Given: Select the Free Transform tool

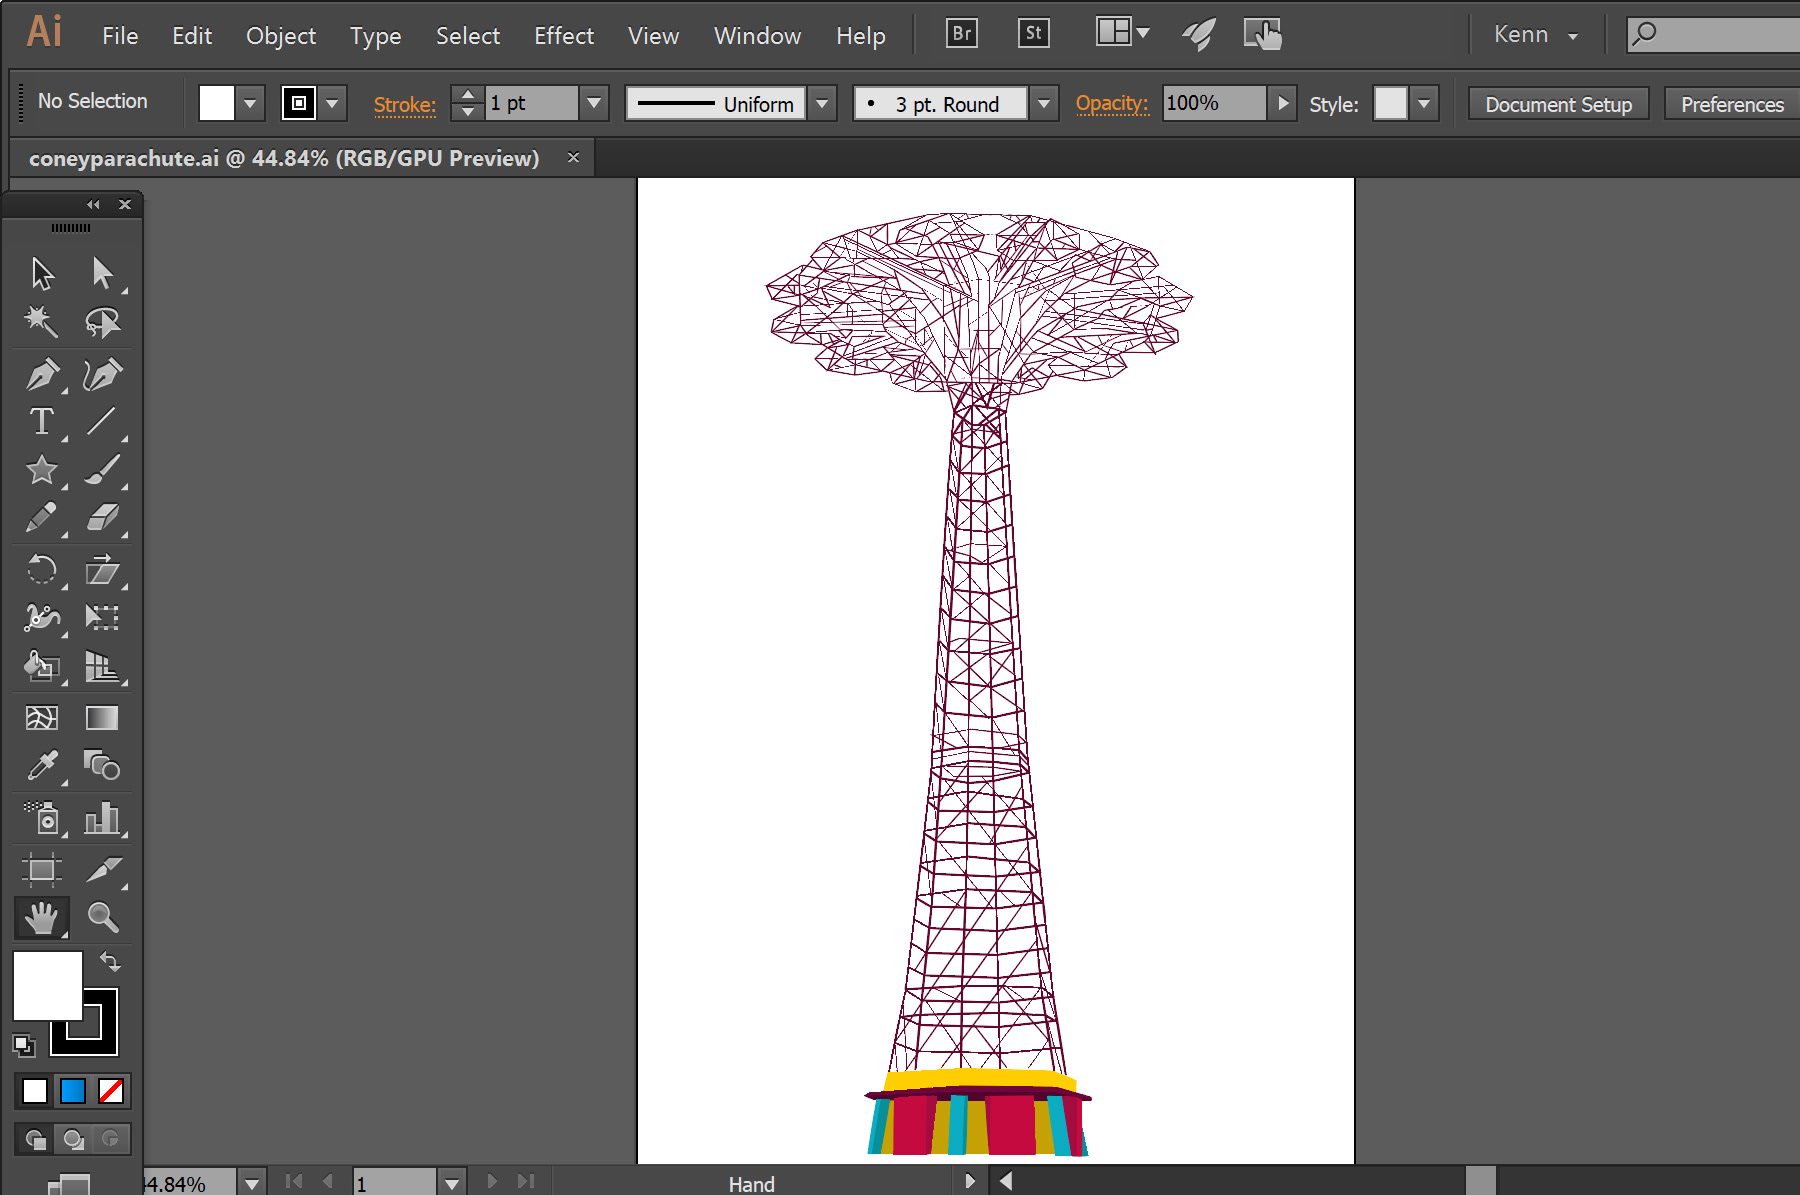Looking at the screenshot, I should click(x=102, y=617).
